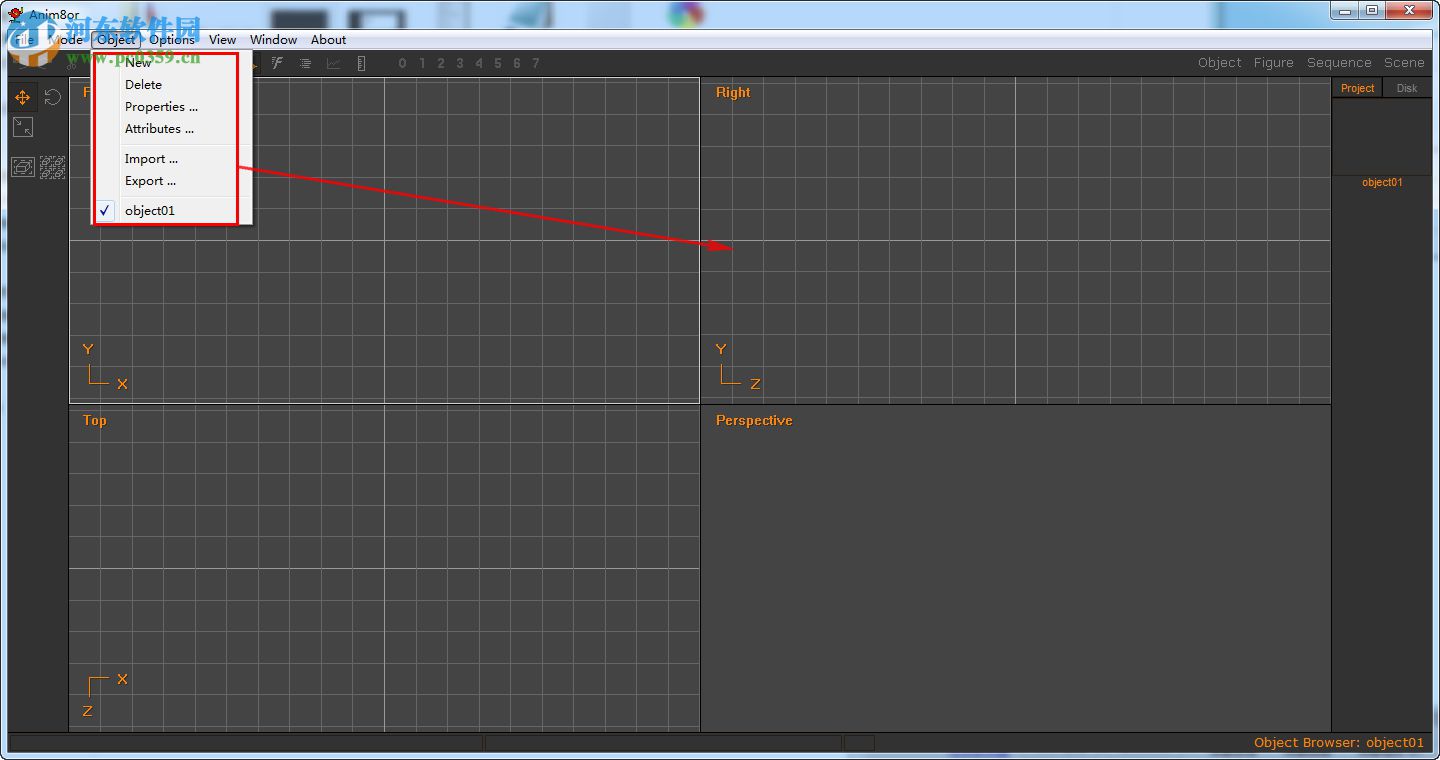Select object01 in the Project panel
This screenshot has width=1440, height=760.
pos(1381,182)
